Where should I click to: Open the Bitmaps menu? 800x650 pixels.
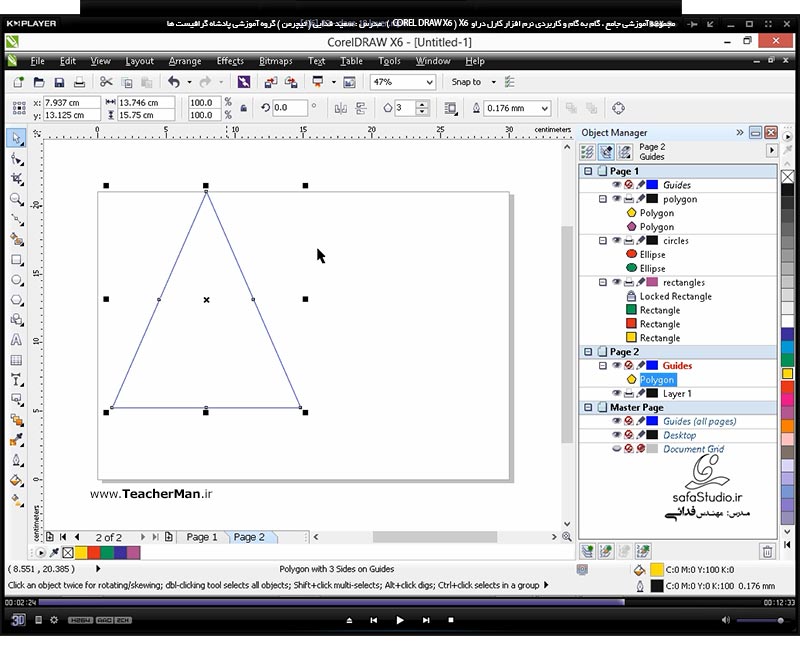tap(276, 61)
